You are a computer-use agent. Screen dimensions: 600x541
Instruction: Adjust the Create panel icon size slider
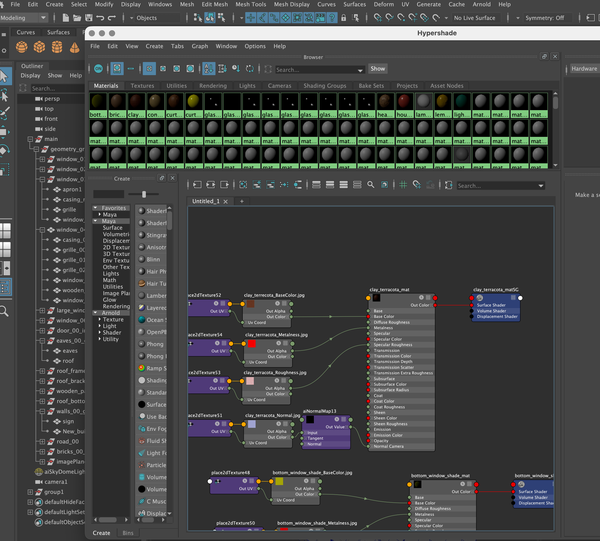(x=143, y=194)
